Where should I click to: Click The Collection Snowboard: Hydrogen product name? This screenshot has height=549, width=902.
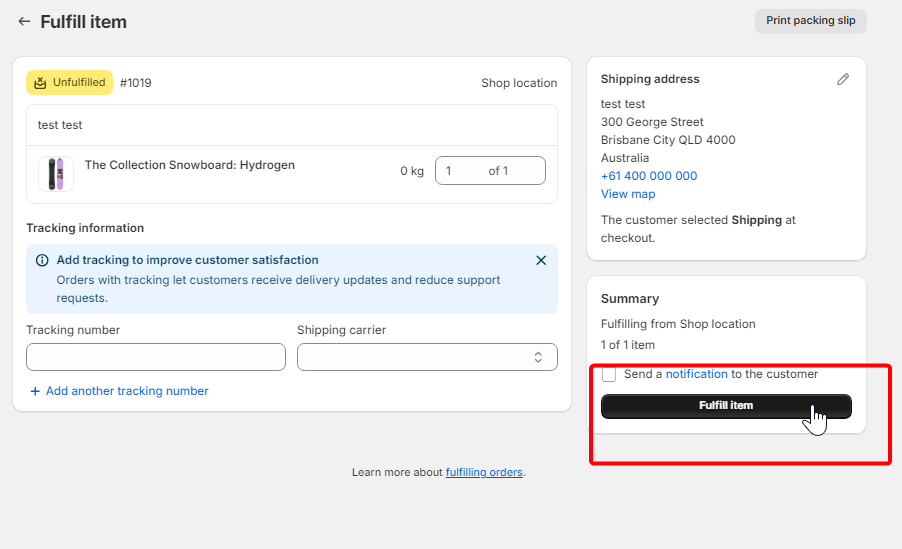pyautogui.click(x=190, y=165)
